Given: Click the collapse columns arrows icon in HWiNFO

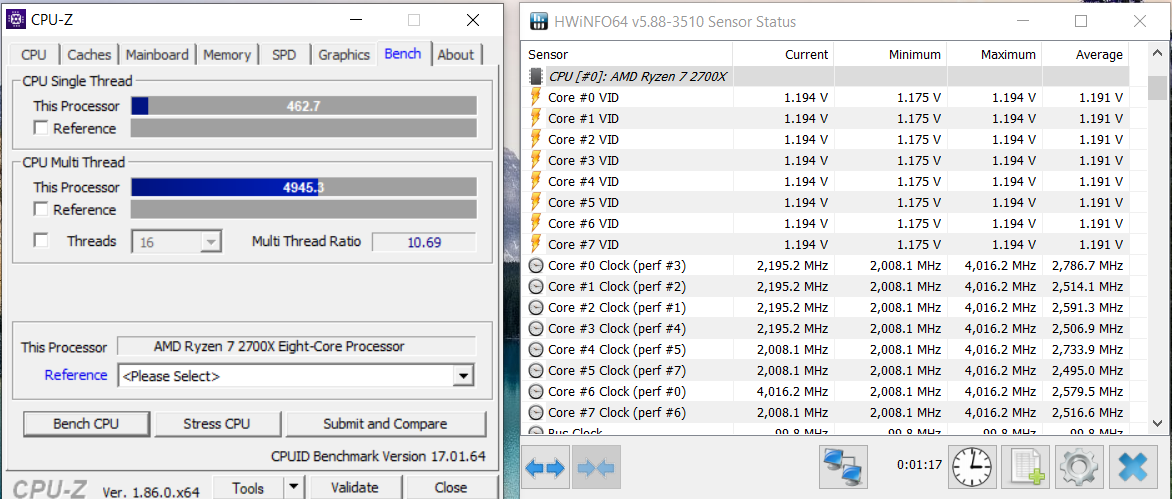Looking at the screenshot, I should 596,468.
